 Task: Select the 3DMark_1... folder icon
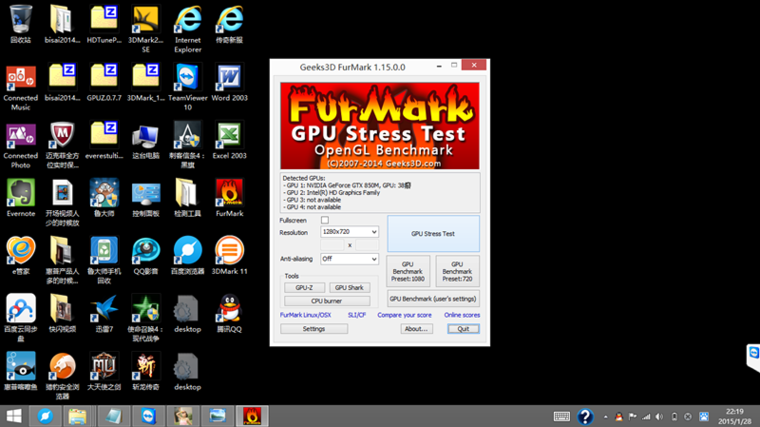(146, 82)
